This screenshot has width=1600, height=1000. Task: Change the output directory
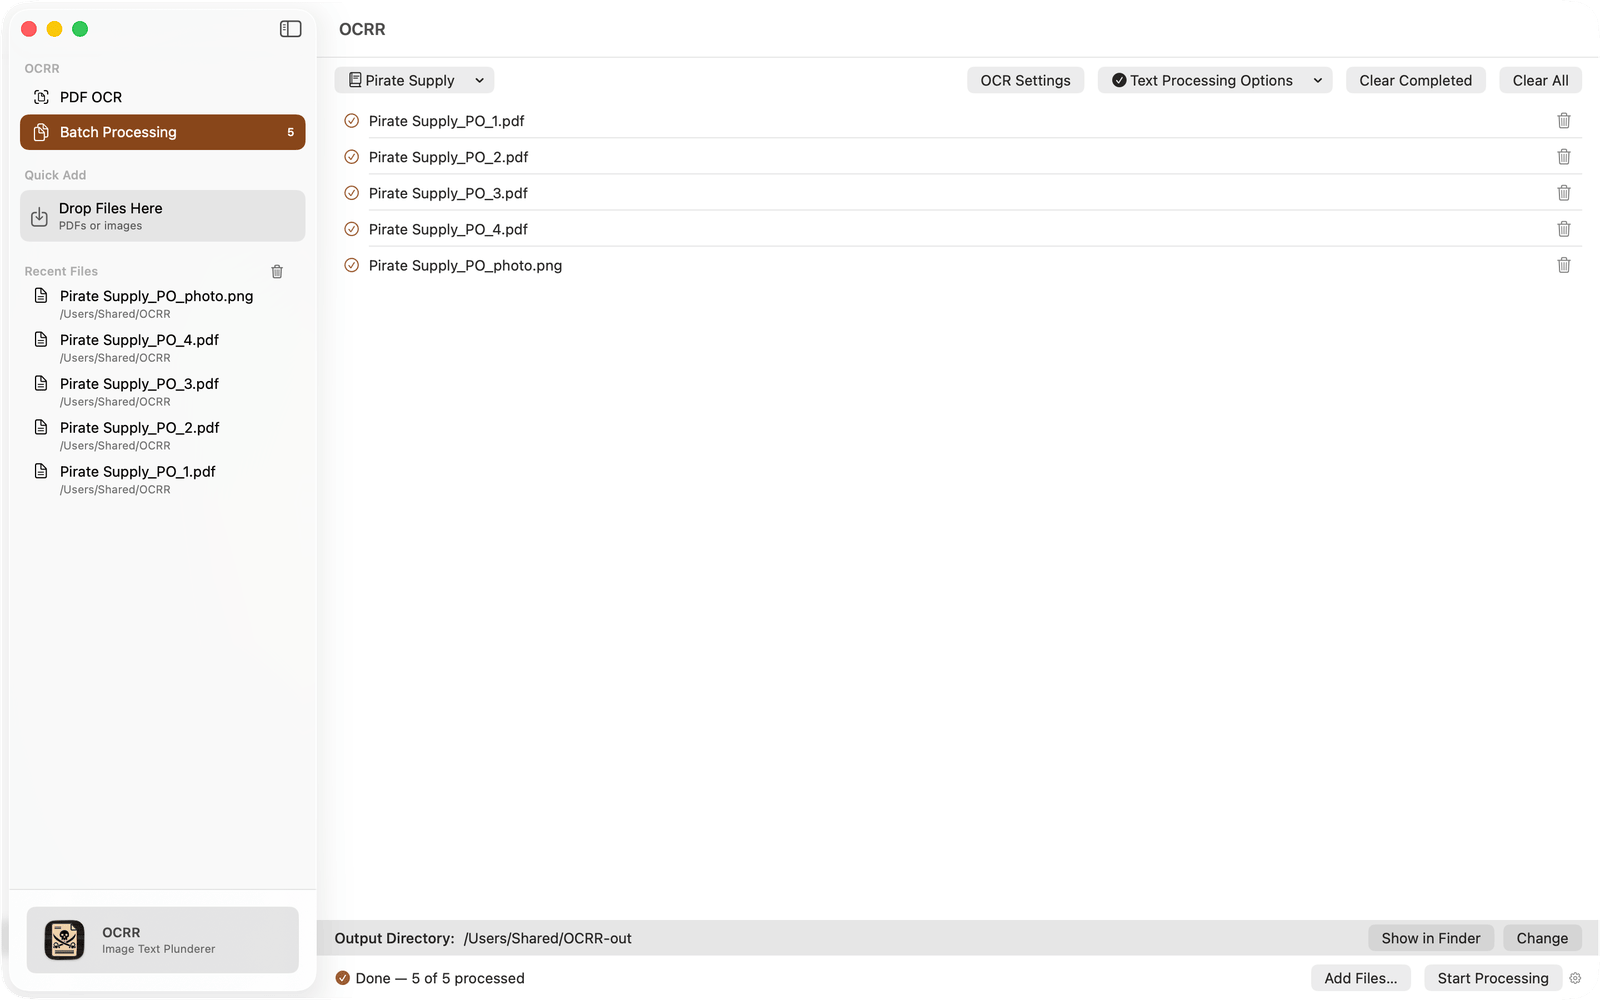tap(1542, 938)
